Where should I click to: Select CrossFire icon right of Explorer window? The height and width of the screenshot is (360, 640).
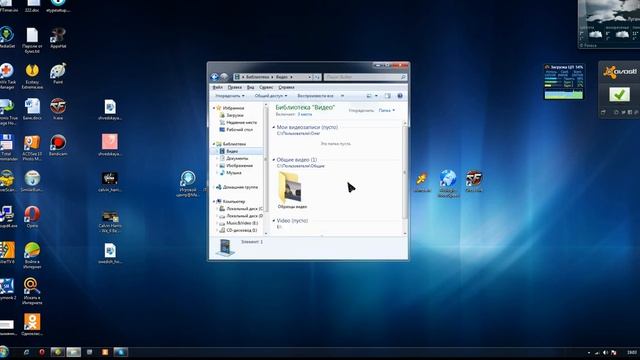(474, 182)
